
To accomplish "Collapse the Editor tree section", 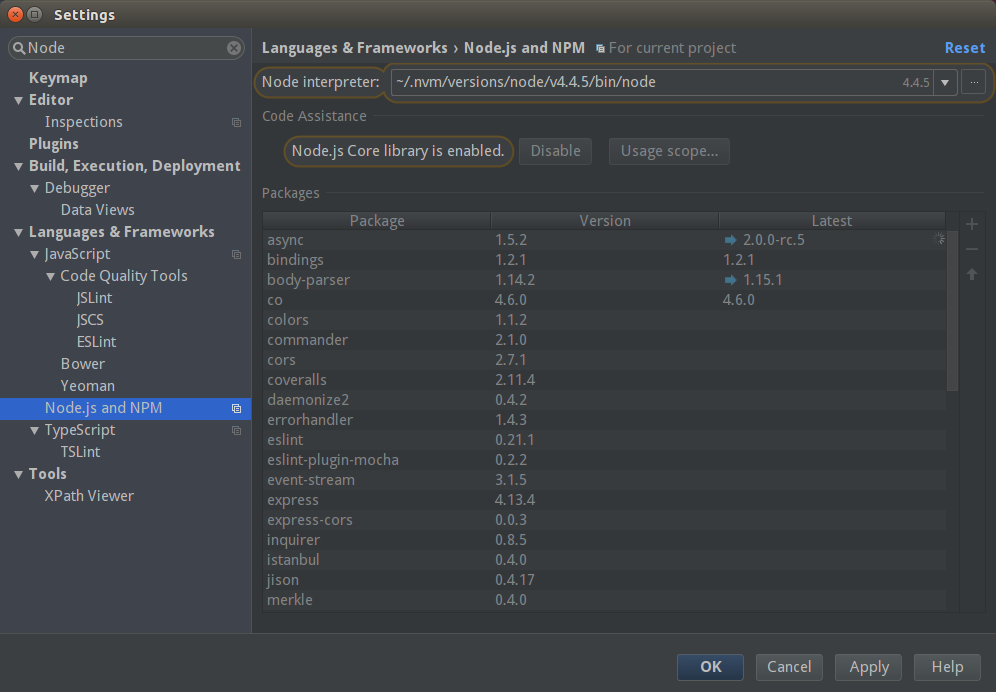I will (18, 100).
